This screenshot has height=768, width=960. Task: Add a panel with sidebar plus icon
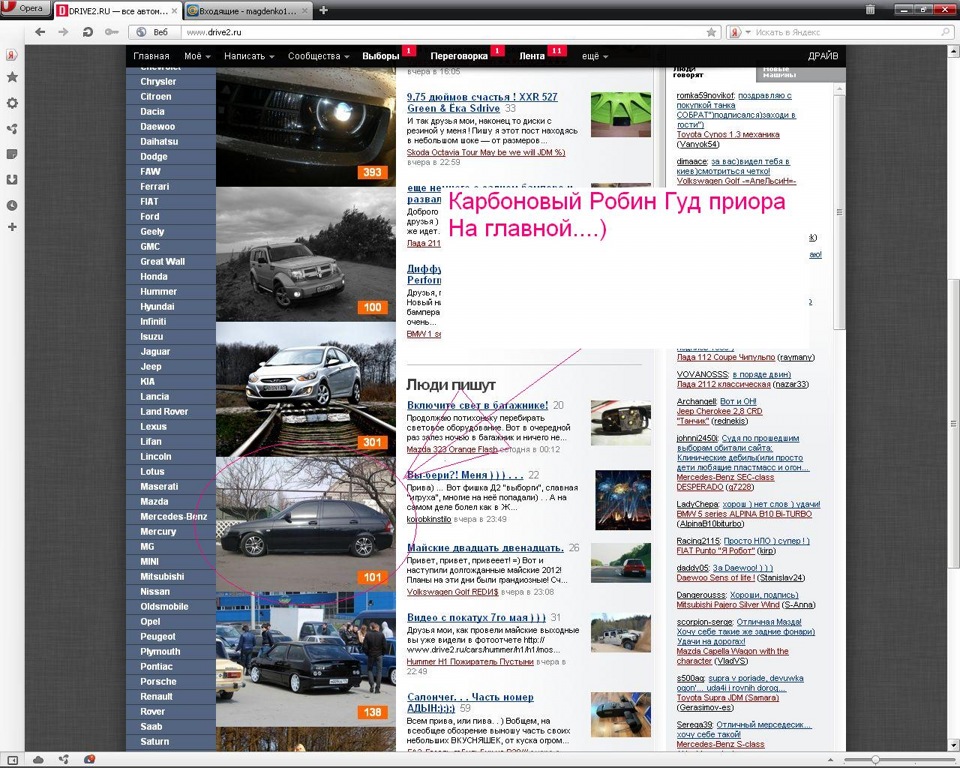tap(12, 227)
